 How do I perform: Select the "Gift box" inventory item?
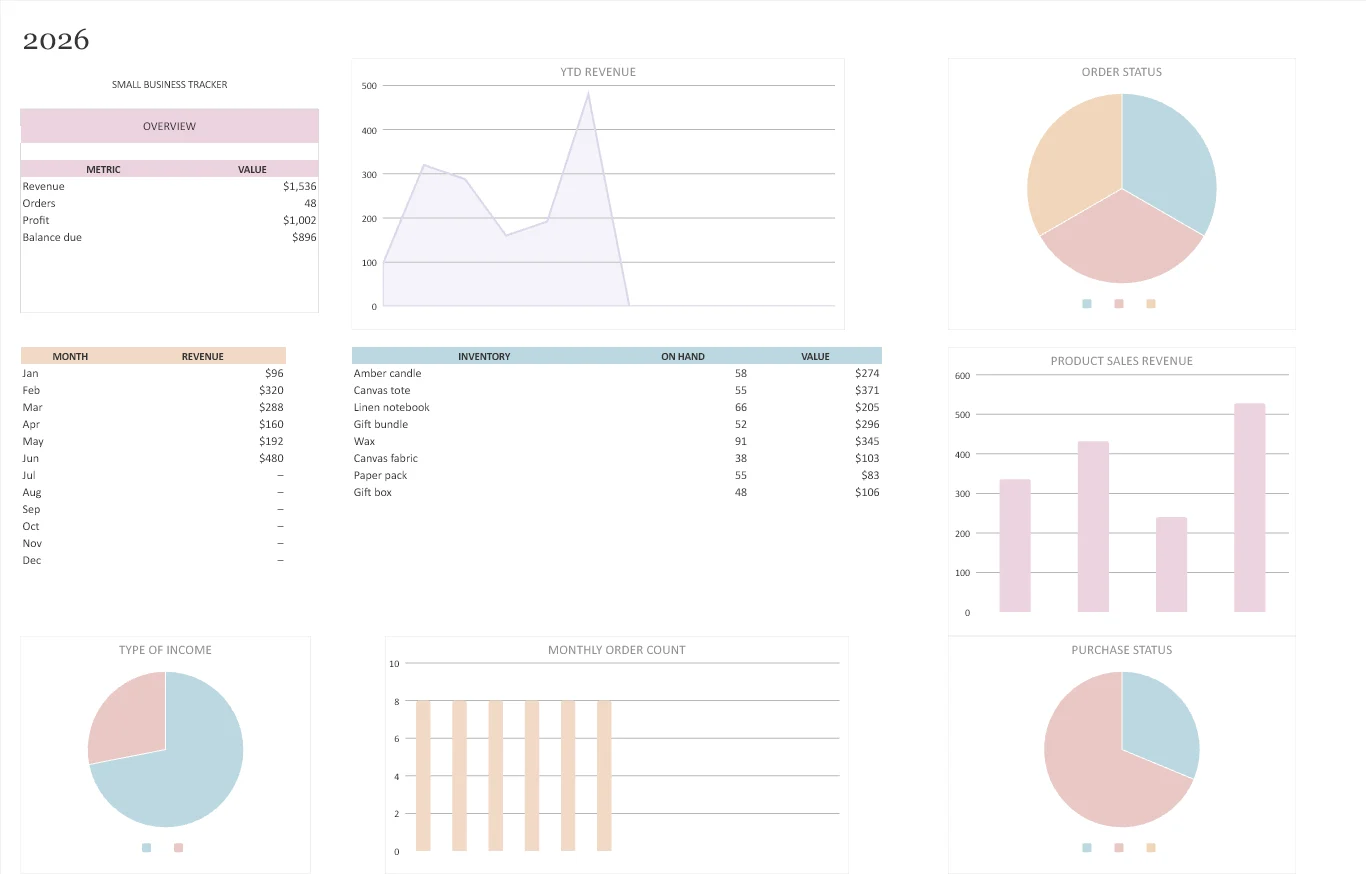tap(372, 492)
